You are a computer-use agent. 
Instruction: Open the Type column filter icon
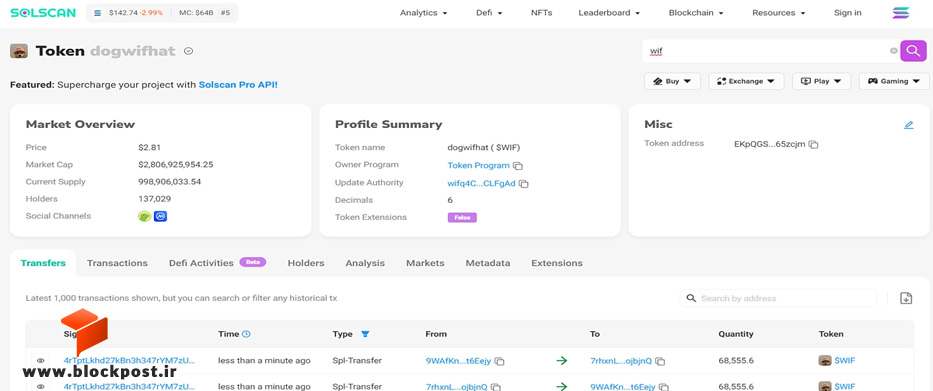click(x=365, y=334)
